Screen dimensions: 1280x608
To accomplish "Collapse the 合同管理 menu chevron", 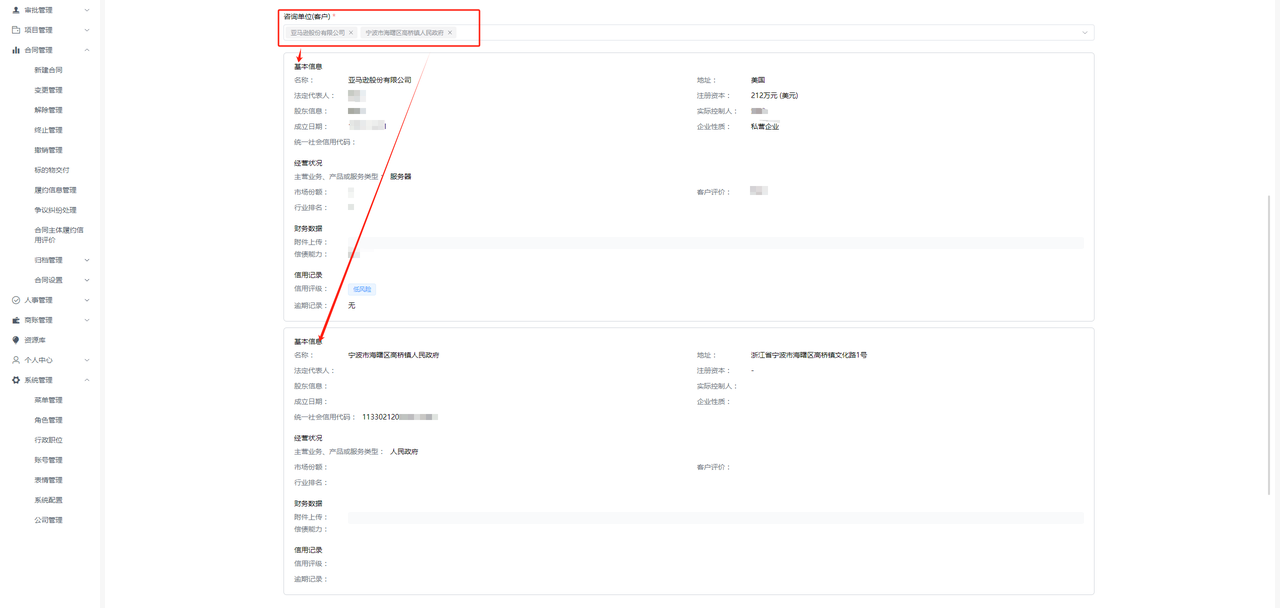I will (x=87, y=50).
